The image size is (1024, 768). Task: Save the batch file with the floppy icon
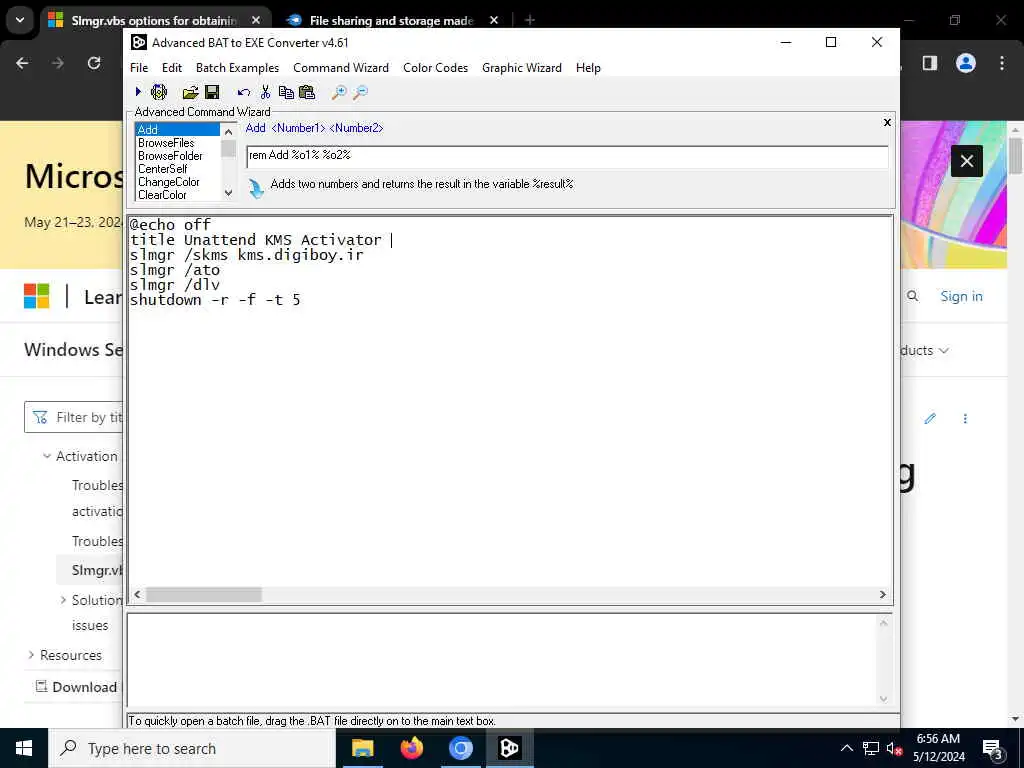pyautogui.click(x=212, y=92)
